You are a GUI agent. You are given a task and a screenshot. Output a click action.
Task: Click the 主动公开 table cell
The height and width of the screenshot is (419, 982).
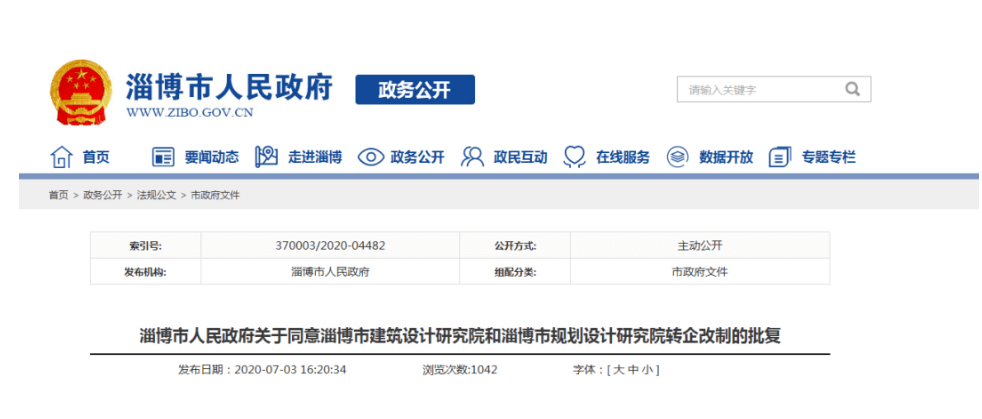pos(700,246)
